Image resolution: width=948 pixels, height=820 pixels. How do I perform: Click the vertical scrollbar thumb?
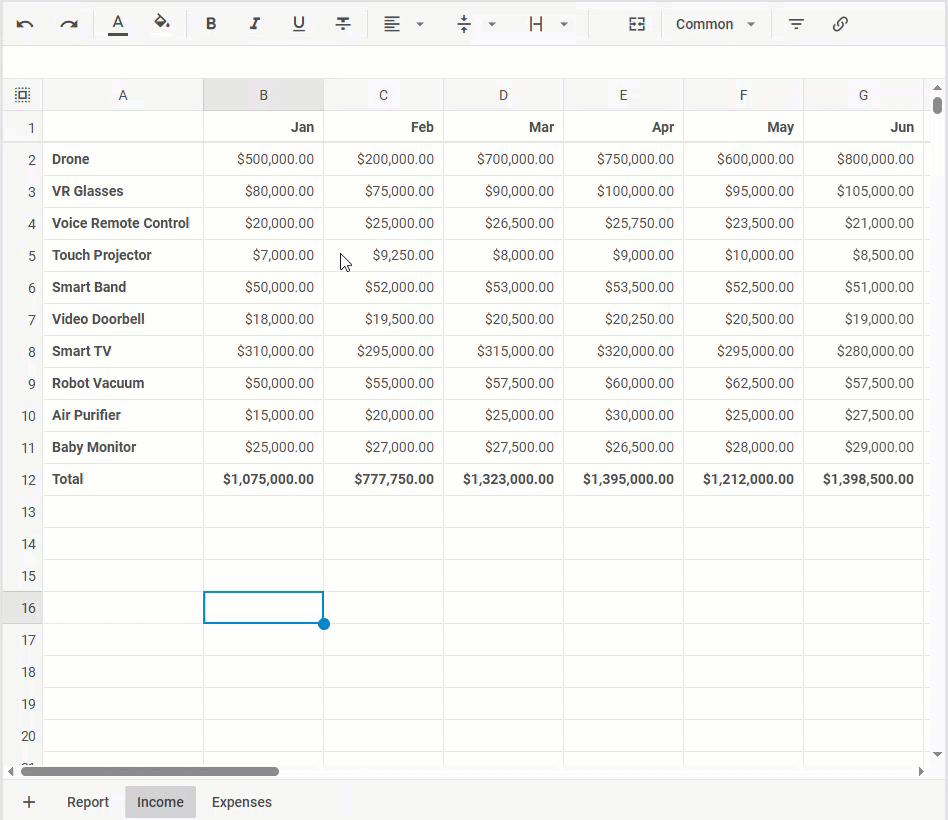[937, 105]
